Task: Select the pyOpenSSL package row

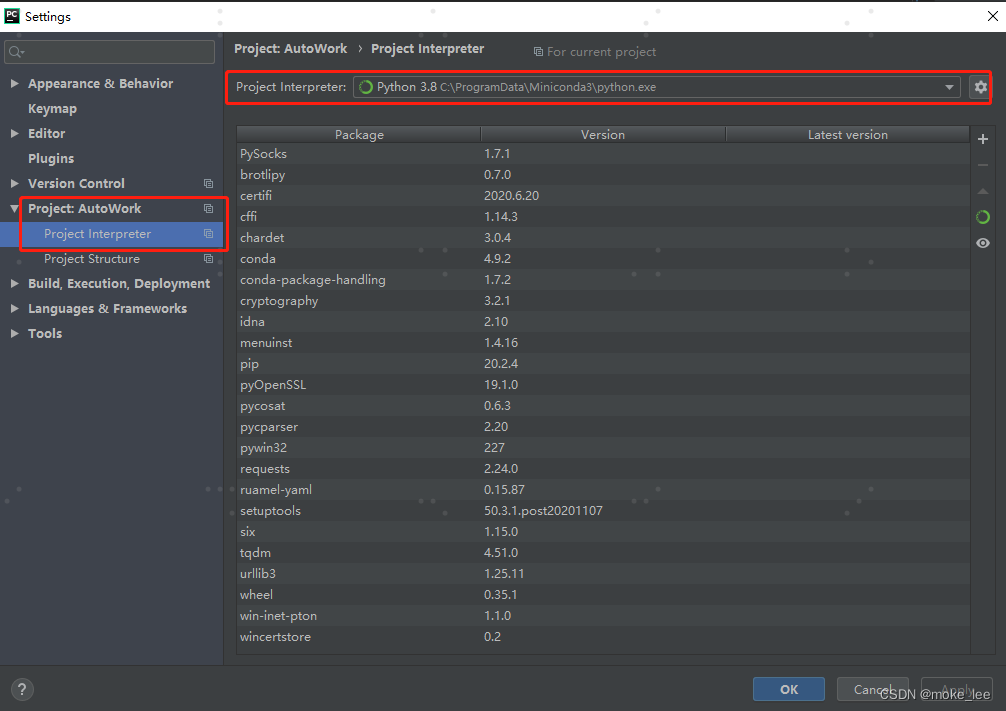Action: pos(603,385)
